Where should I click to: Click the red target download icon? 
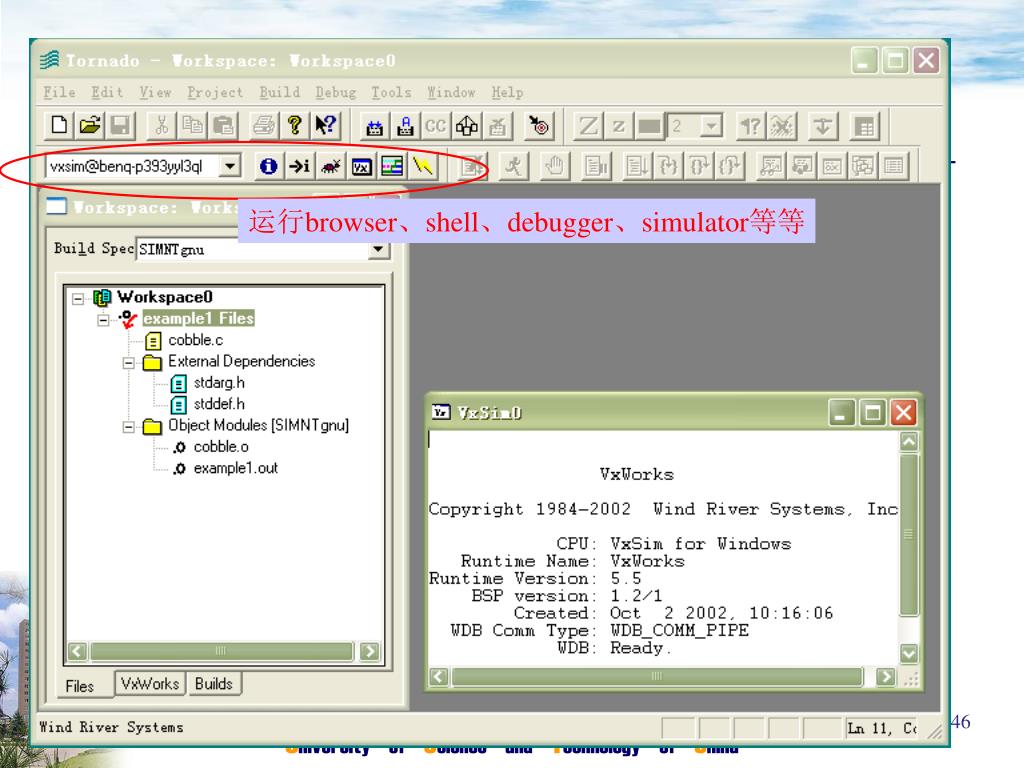tap(539, 126)
